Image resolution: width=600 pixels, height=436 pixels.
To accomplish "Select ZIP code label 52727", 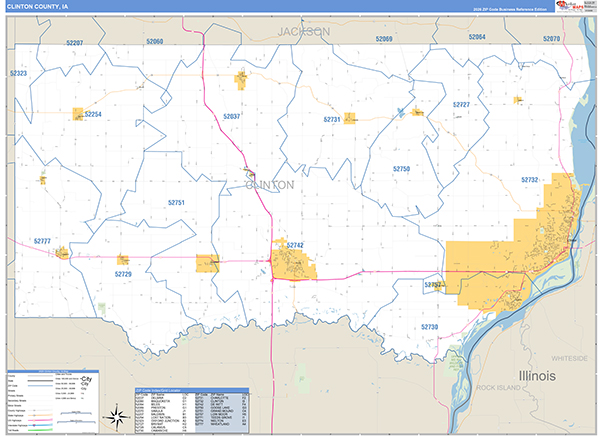I will (461, 105).
